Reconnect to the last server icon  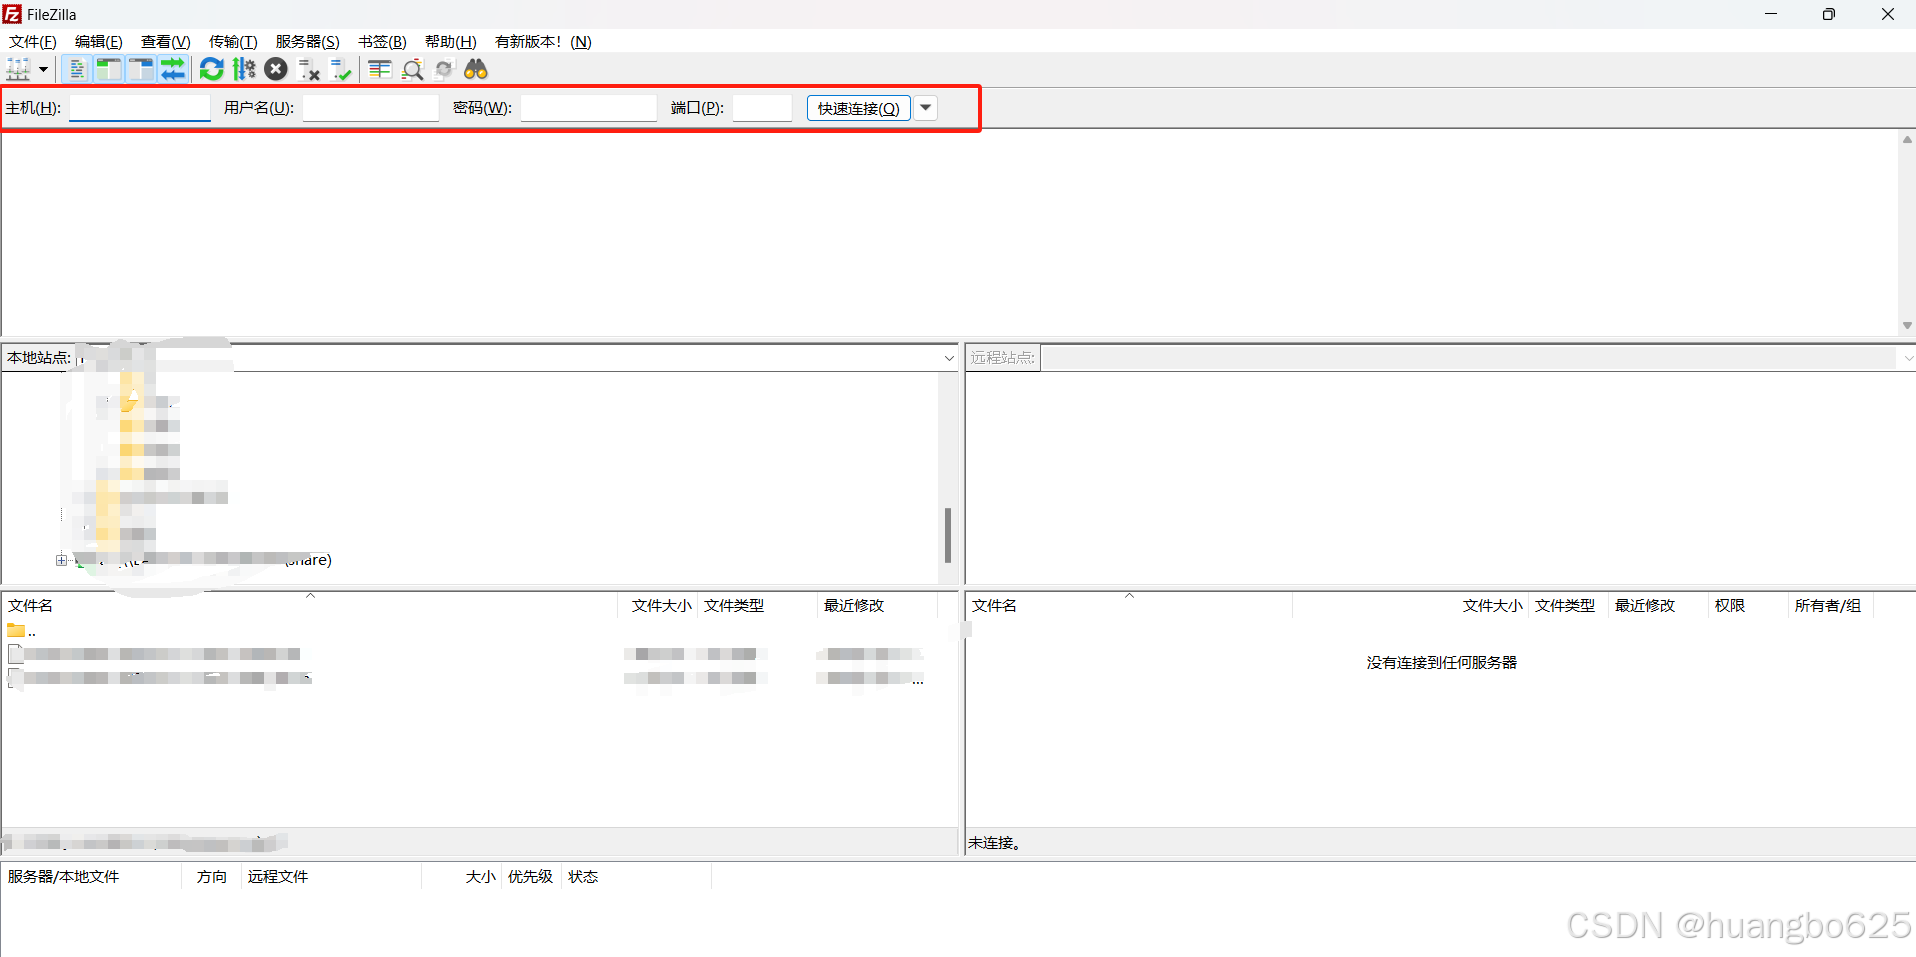point(341,69)
